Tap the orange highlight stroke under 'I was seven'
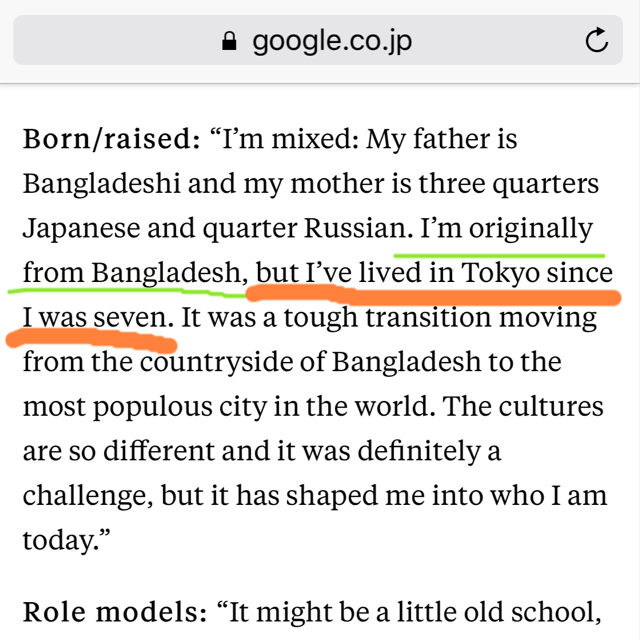The height and width of the screenshot is (640, 640). (x=92, y=340)
